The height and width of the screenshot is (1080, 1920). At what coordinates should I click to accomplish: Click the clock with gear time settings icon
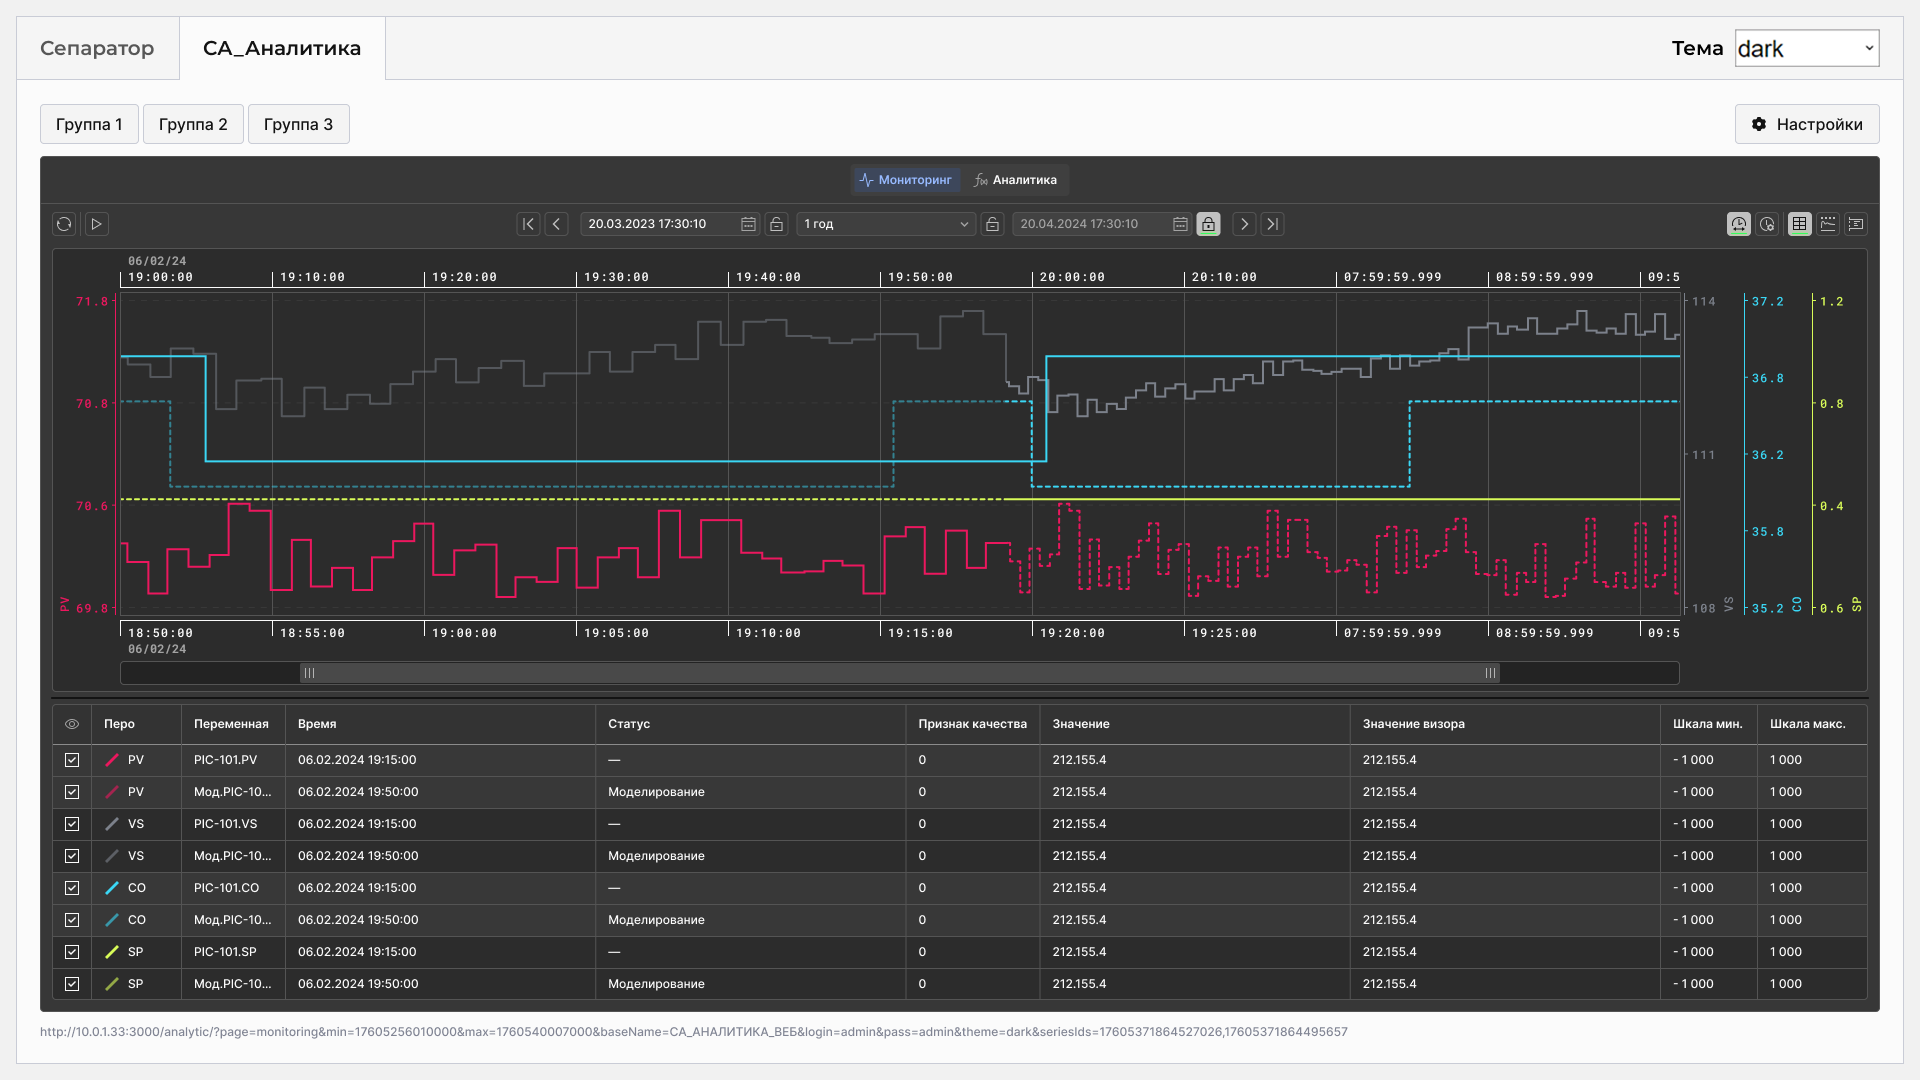pyautogui.click(x=1768, y=224)
